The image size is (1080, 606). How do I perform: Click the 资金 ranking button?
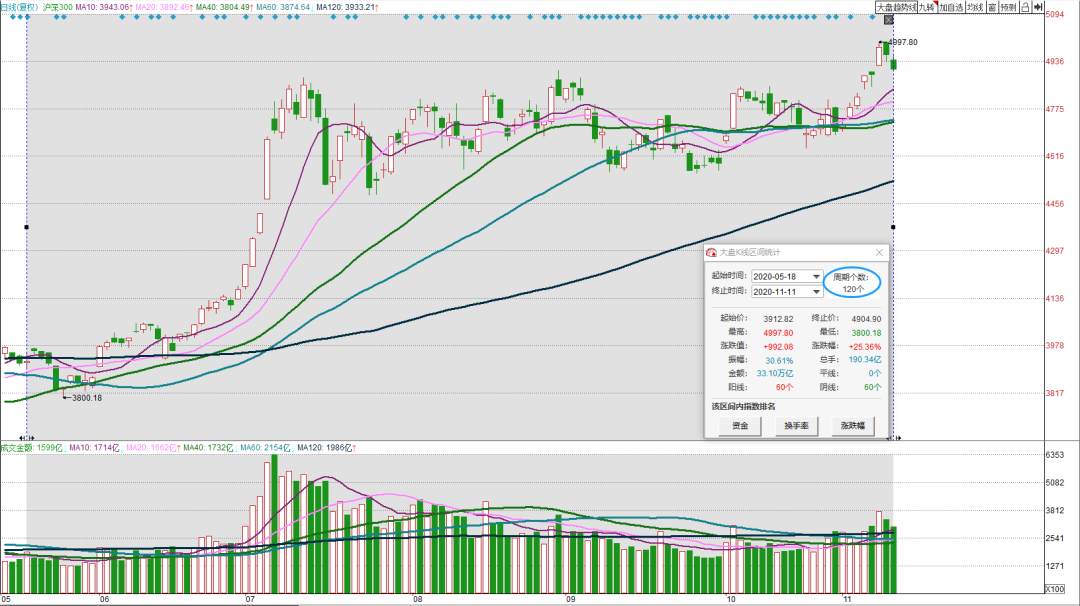coord(740,426)
